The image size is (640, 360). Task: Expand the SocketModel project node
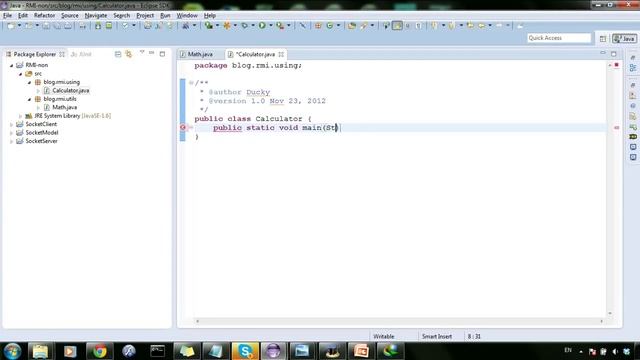coord(11,133)
